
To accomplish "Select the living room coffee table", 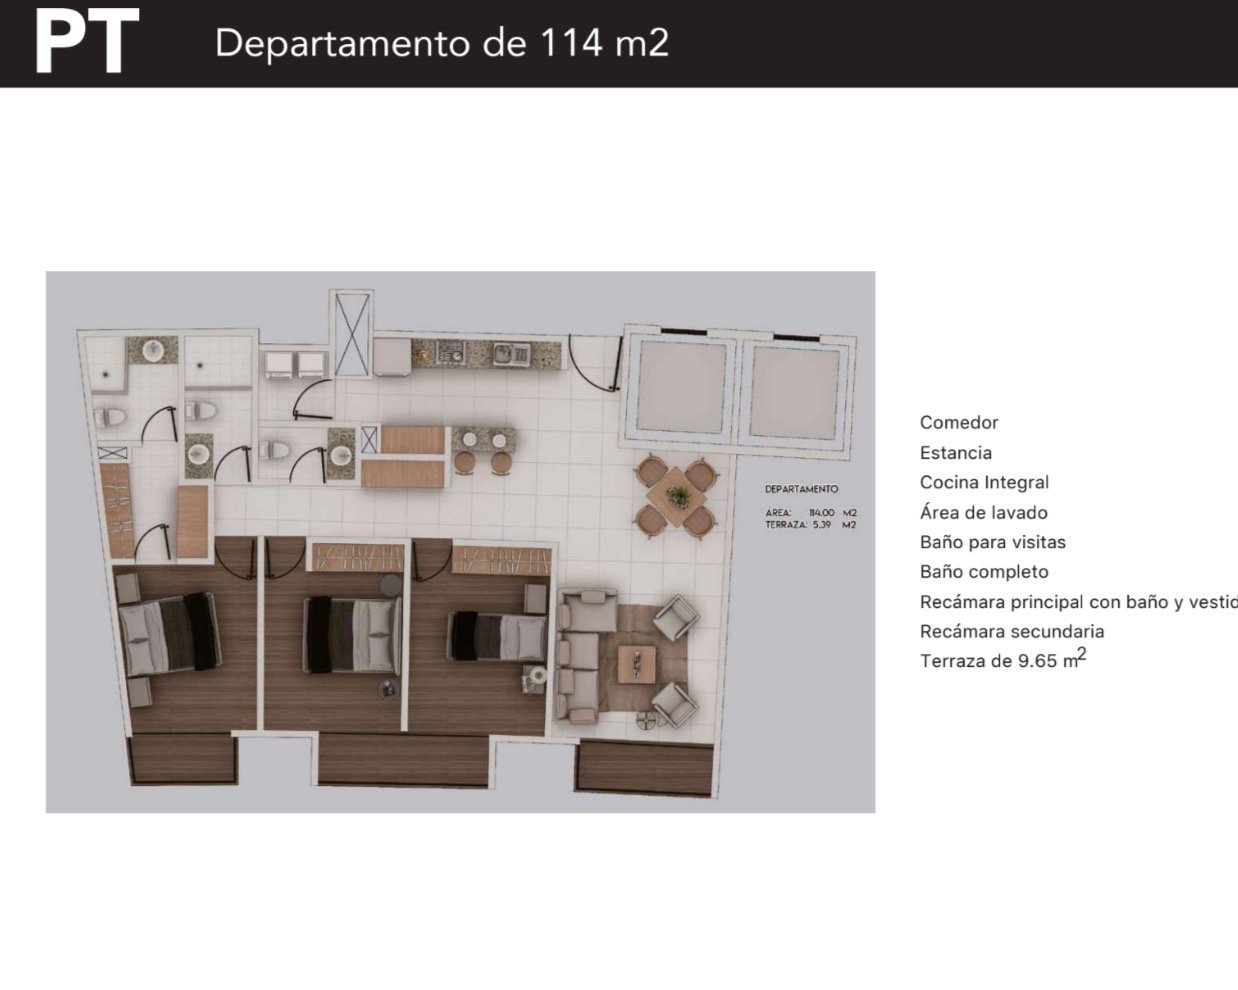I will coord(636,662).
